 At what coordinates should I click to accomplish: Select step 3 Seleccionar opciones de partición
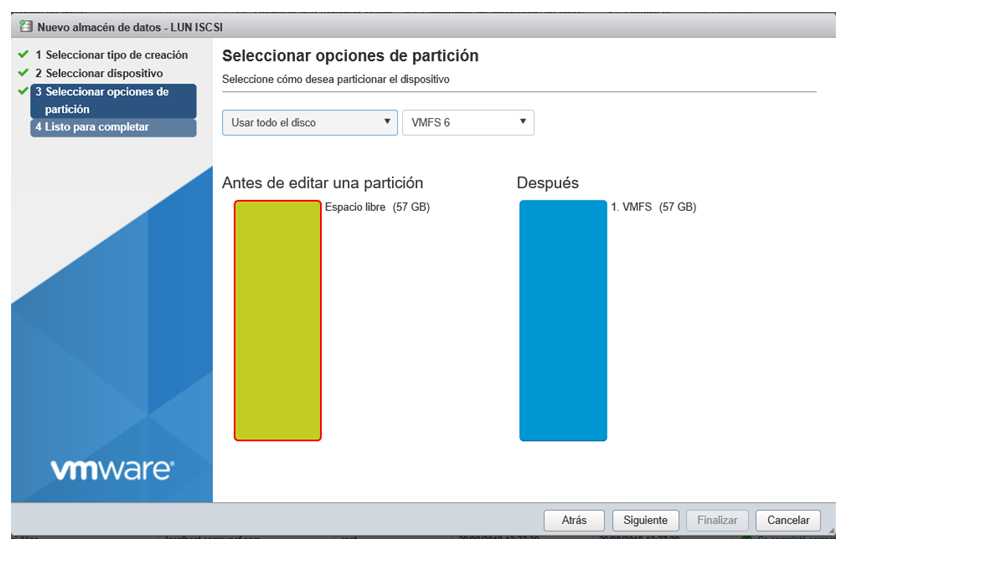pos(113,101)
